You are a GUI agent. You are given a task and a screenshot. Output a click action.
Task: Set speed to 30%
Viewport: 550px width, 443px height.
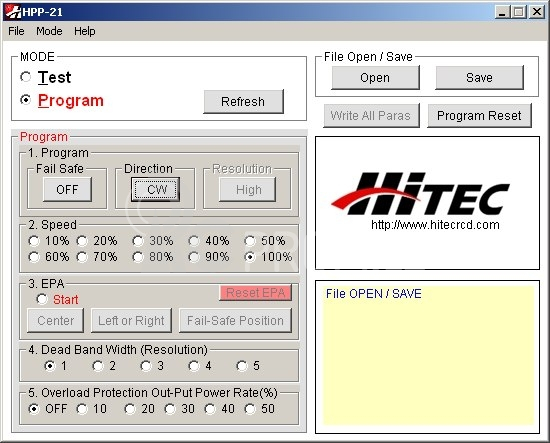pyautogui.click(x=138, y=241)
